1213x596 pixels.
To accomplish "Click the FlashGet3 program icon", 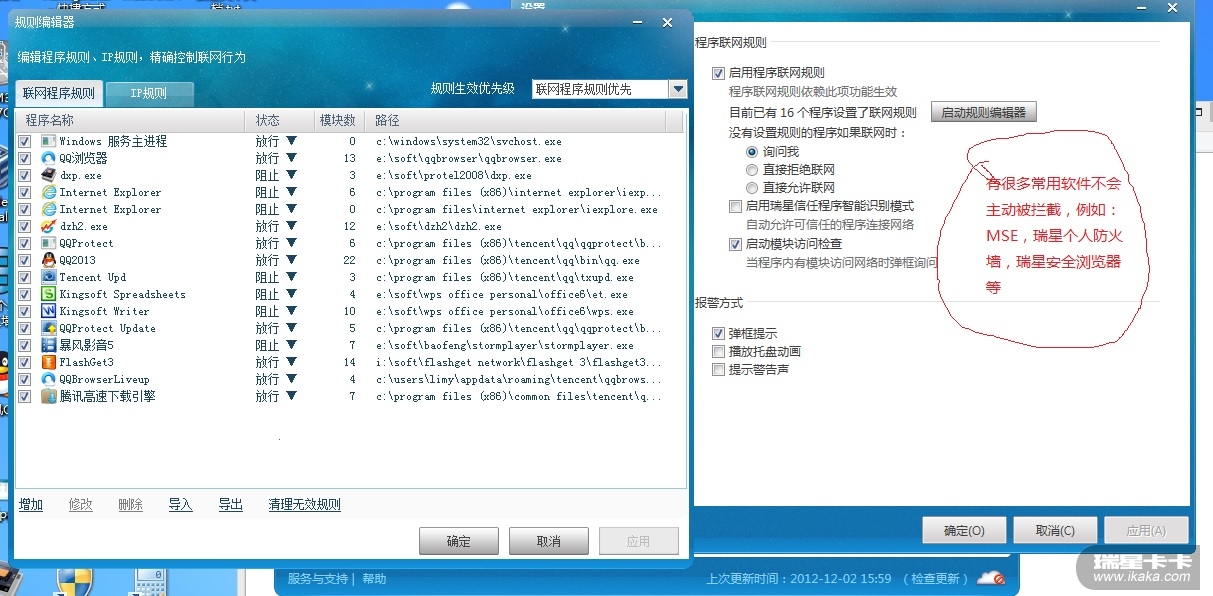I will click(49, 362).
